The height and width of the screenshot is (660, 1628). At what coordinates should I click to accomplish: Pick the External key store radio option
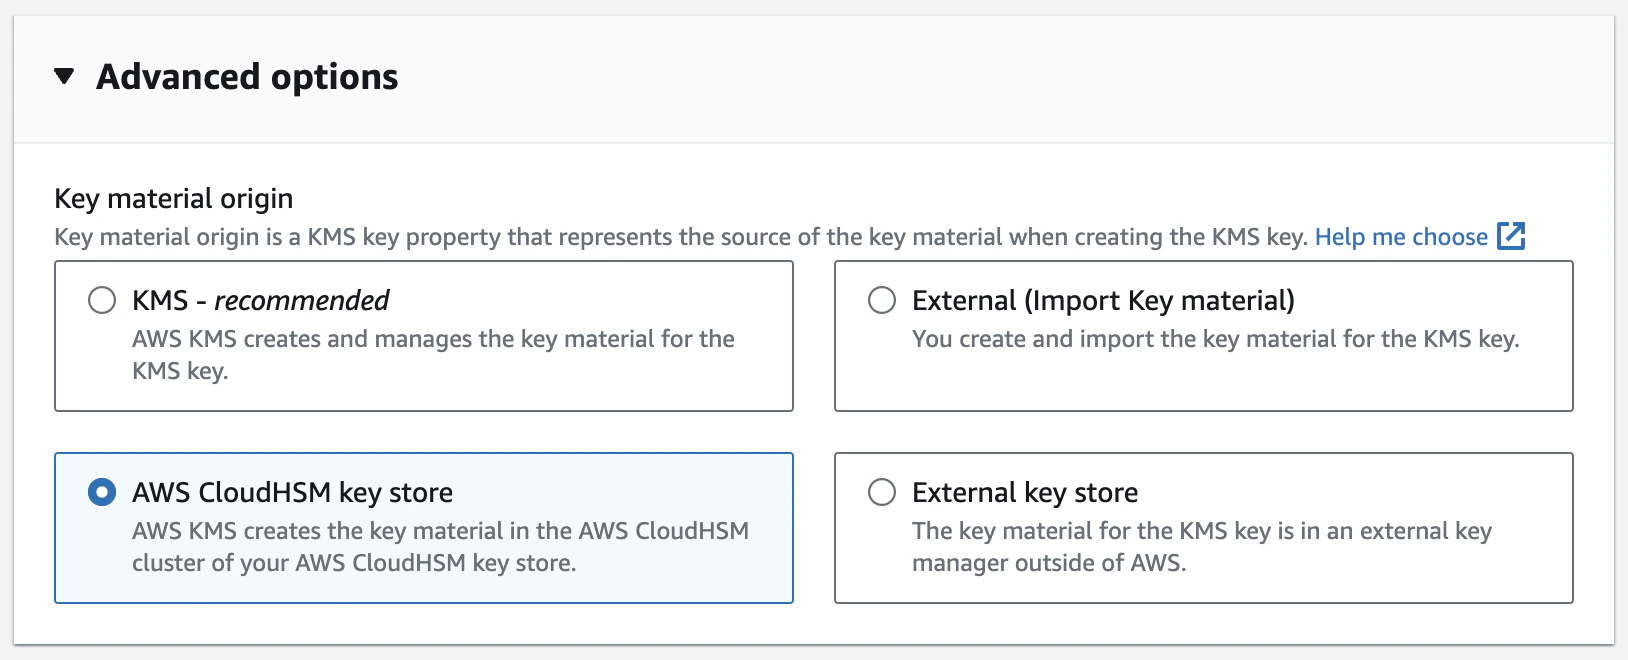pos(882,492)
